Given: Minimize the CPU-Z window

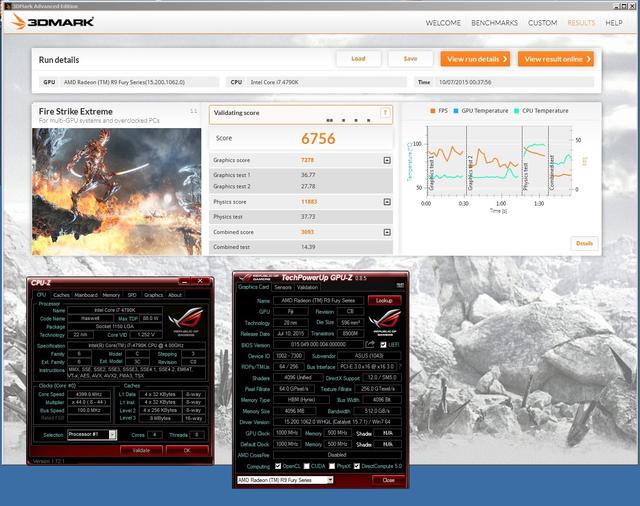Looking at the screenshot, I should [x=184, y=281].
